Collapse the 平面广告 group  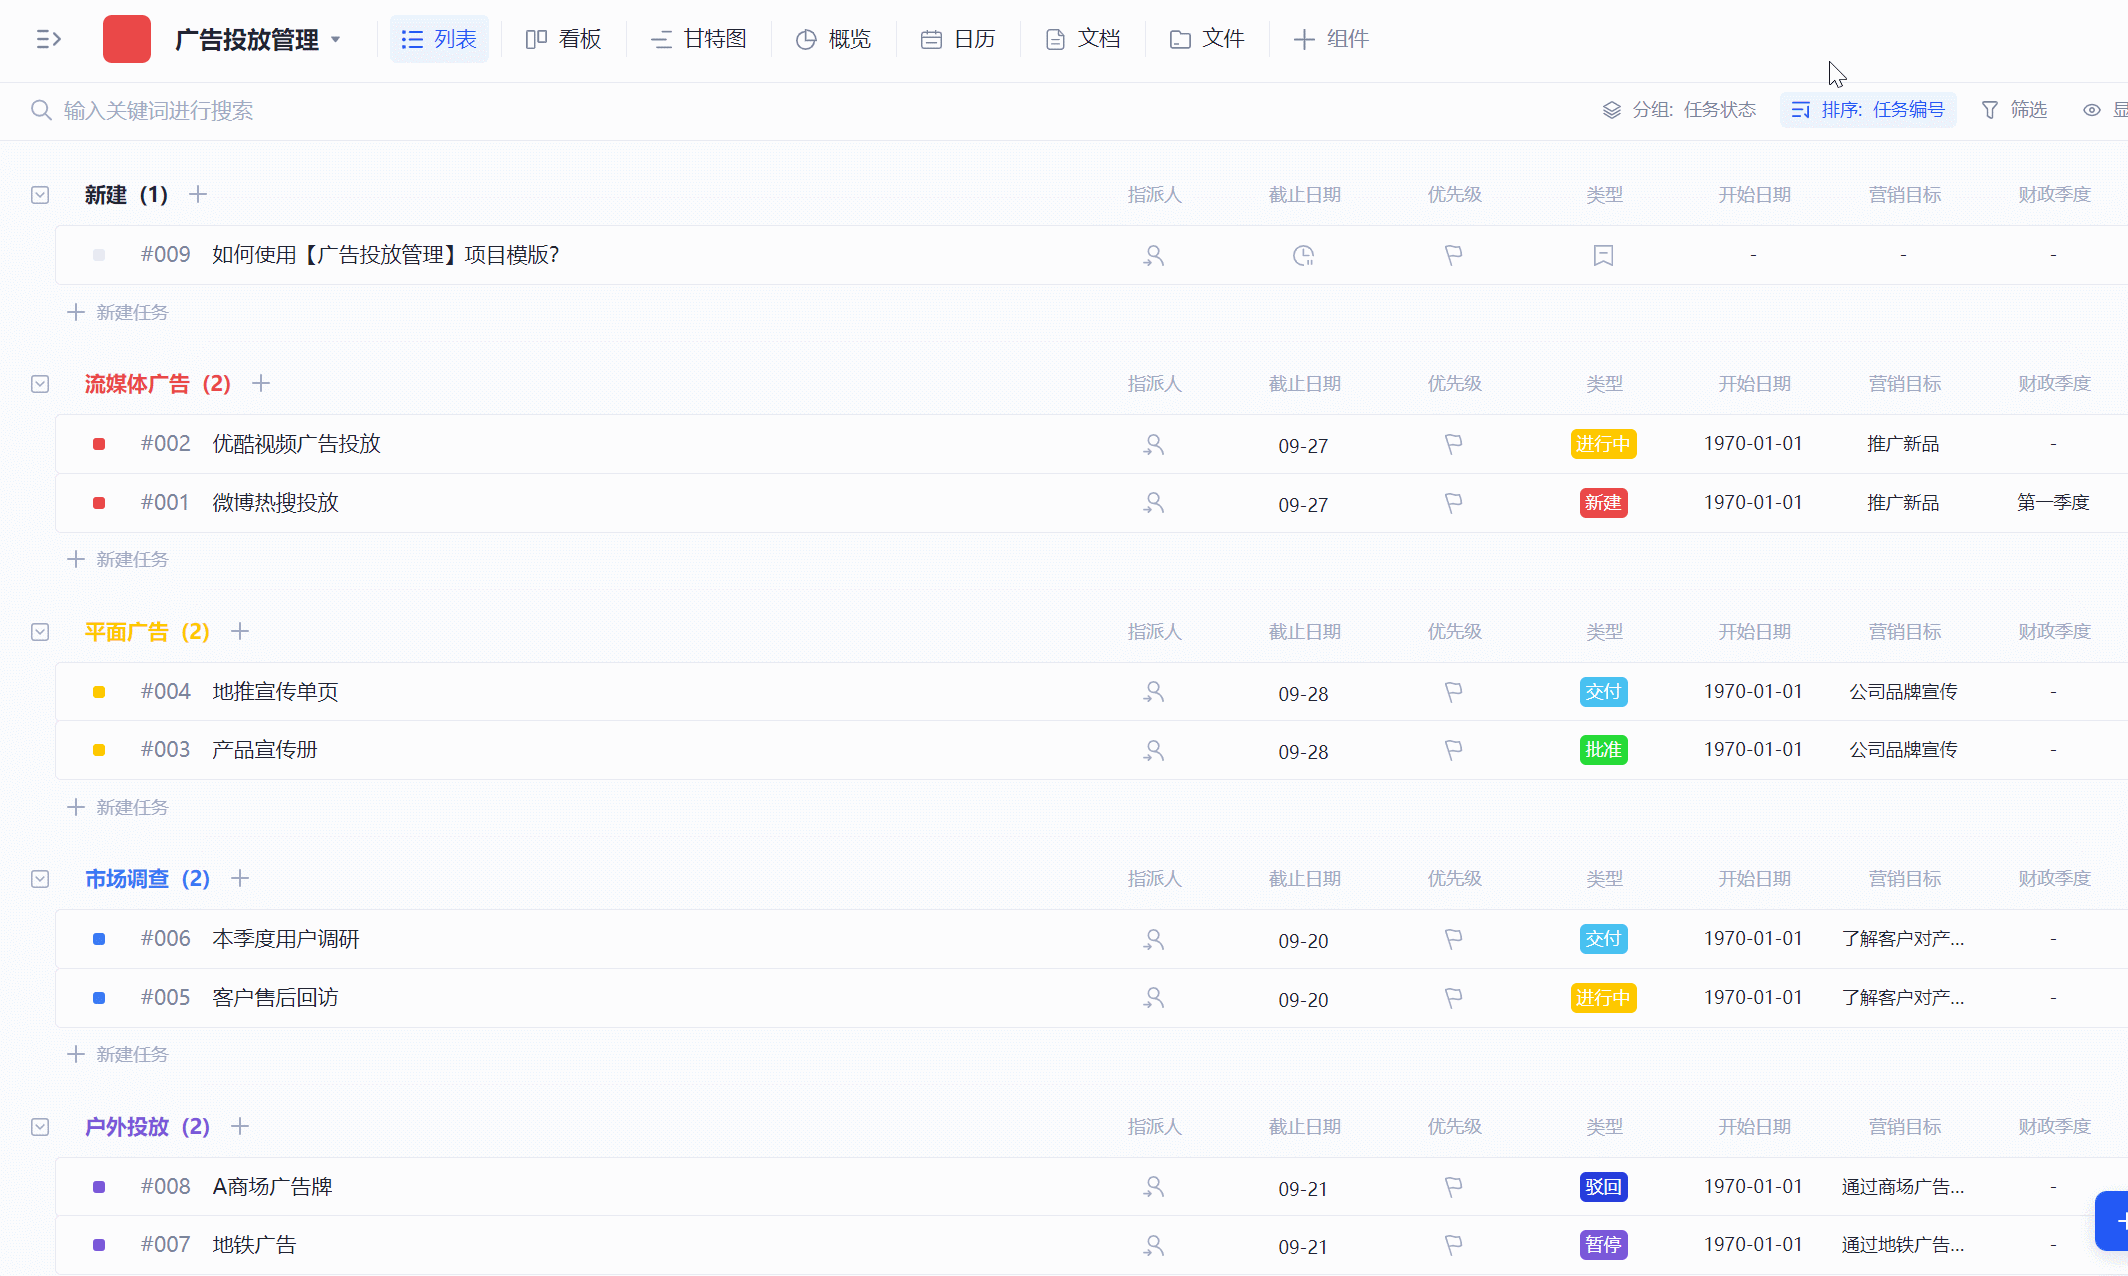click(40, 632)
